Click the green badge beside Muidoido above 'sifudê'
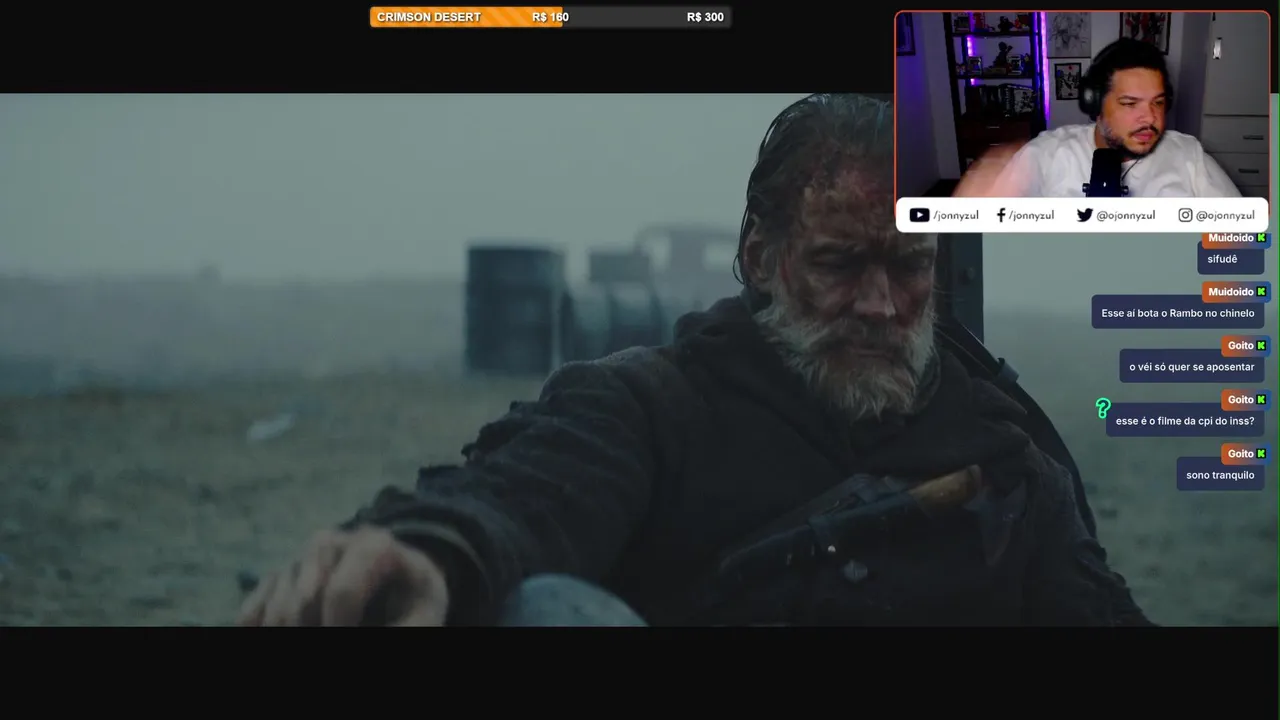1280x720 pixels. (1262, 238)
